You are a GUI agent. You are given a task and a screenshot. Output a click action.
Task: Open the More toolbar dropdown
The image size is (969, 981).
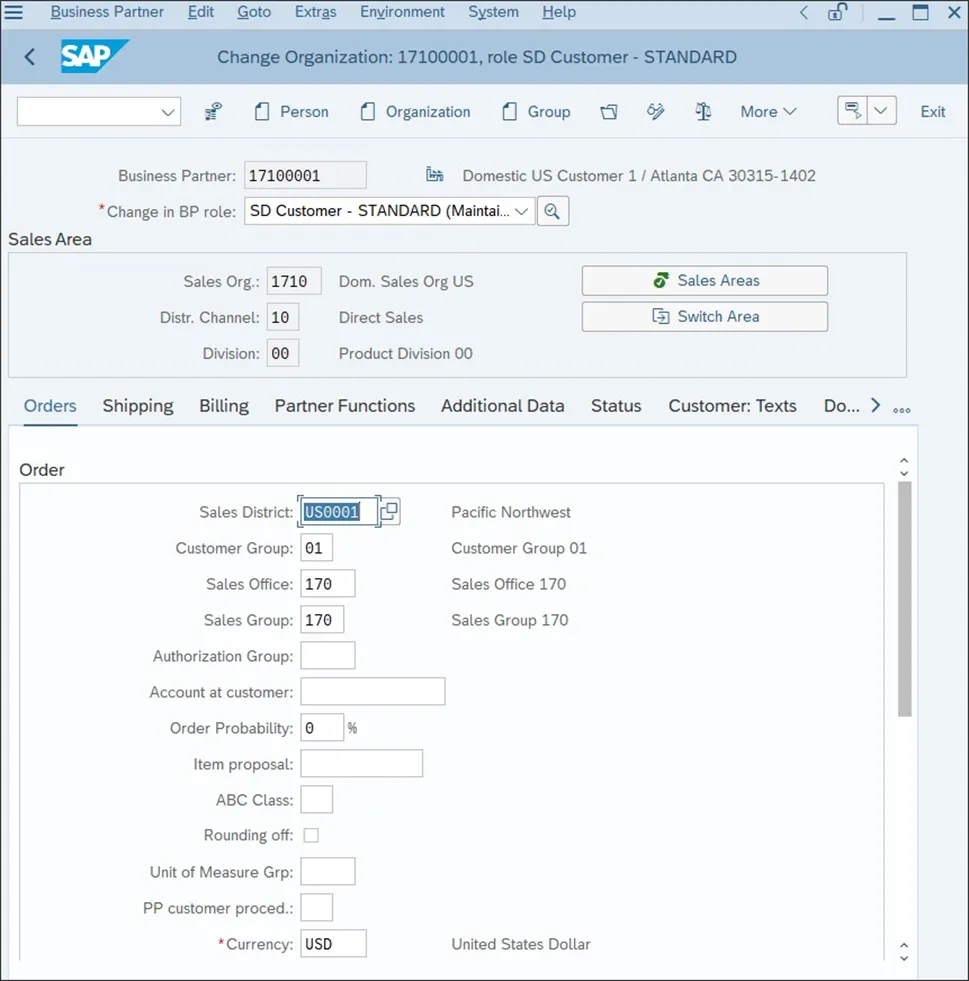(x=768, y=111)
